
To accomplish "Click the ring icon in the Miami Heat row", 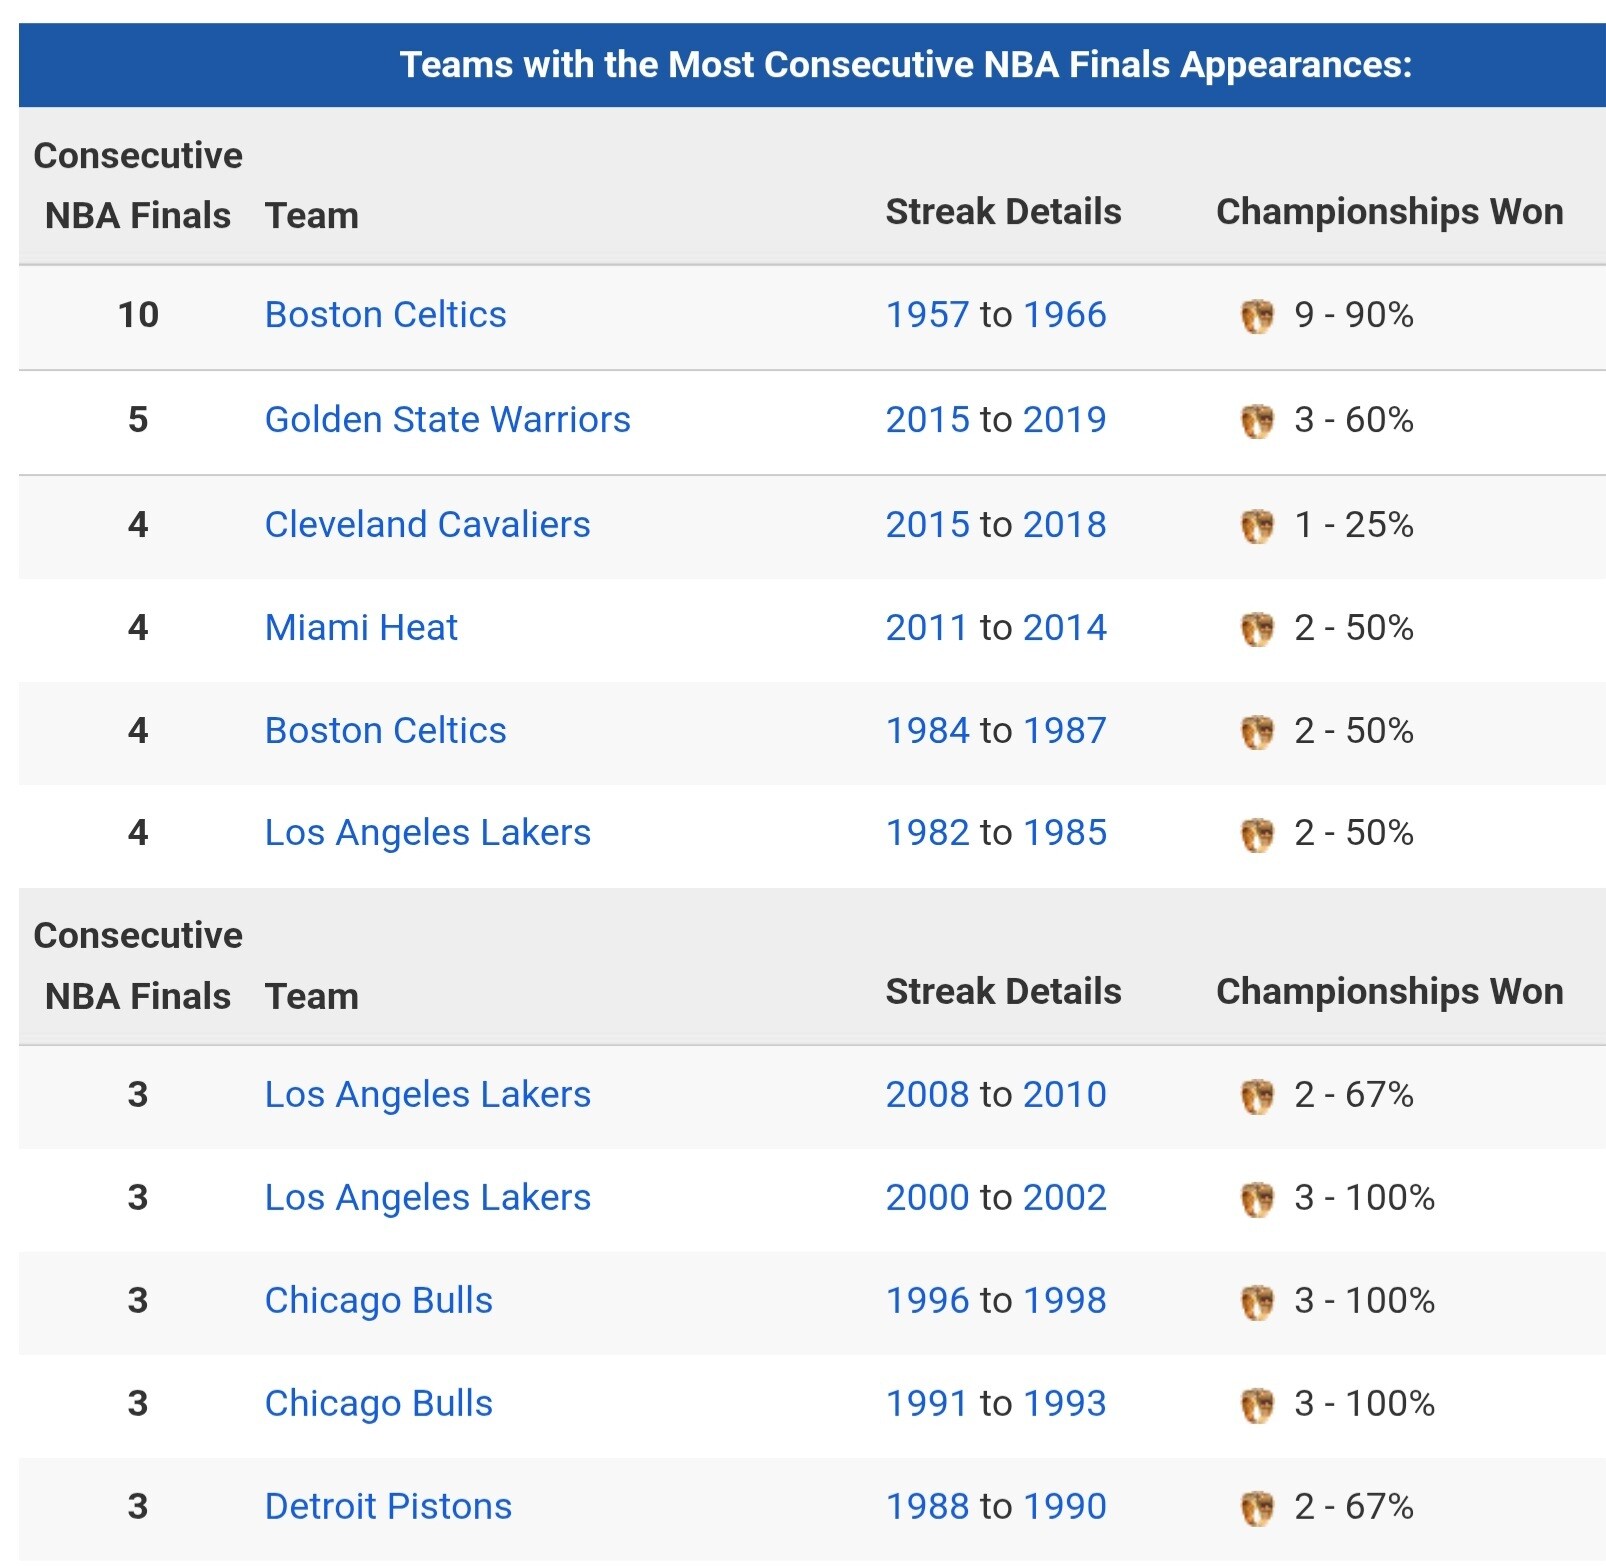I will pos(1257,629).
